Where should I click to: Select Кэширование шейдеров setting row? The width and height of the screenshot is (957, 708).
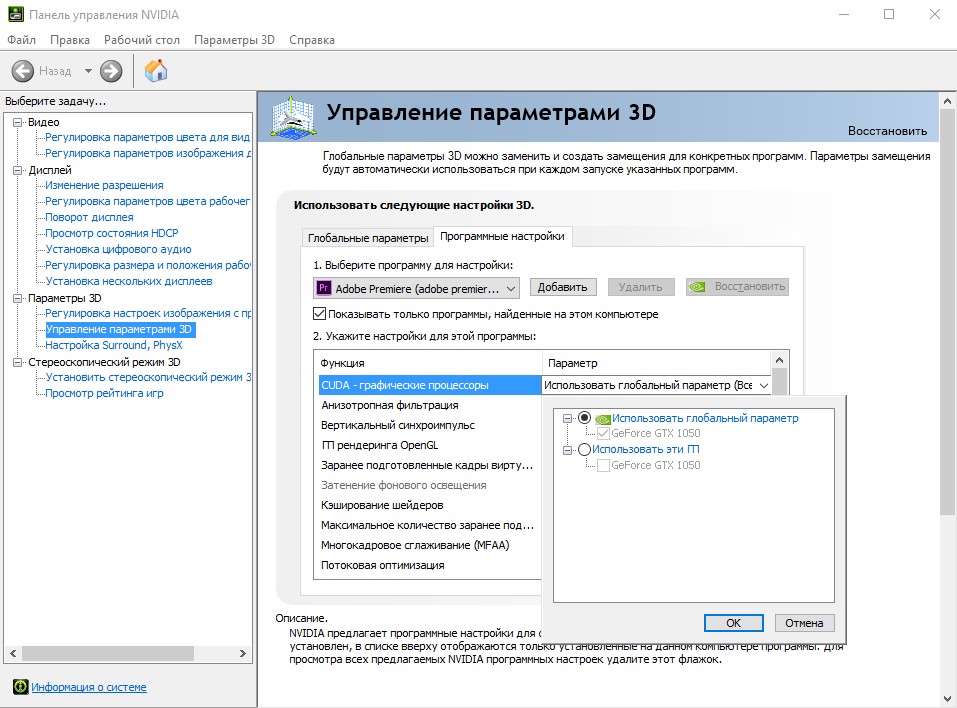click(x=430, y=505)
